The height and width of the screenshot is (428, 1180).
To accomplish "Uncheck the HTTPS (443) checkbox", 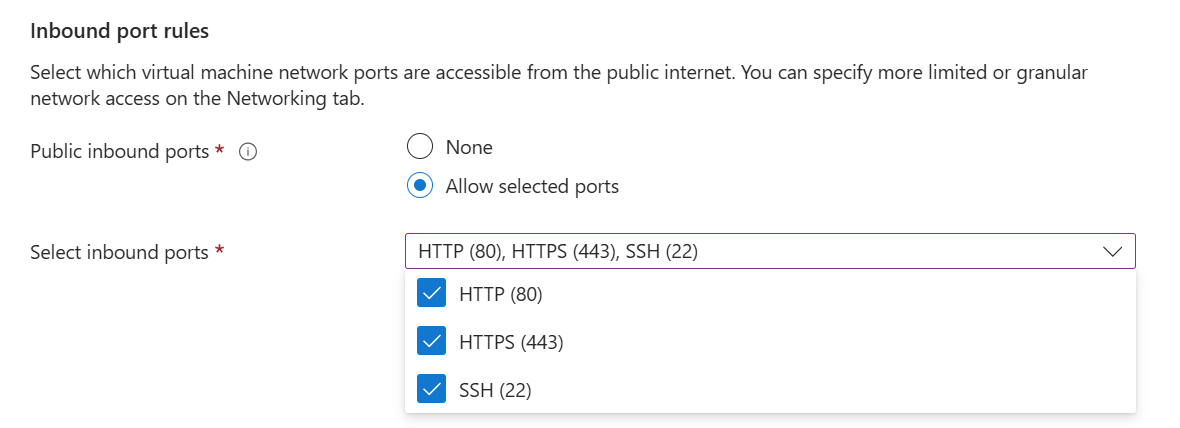I will (432, 342).
